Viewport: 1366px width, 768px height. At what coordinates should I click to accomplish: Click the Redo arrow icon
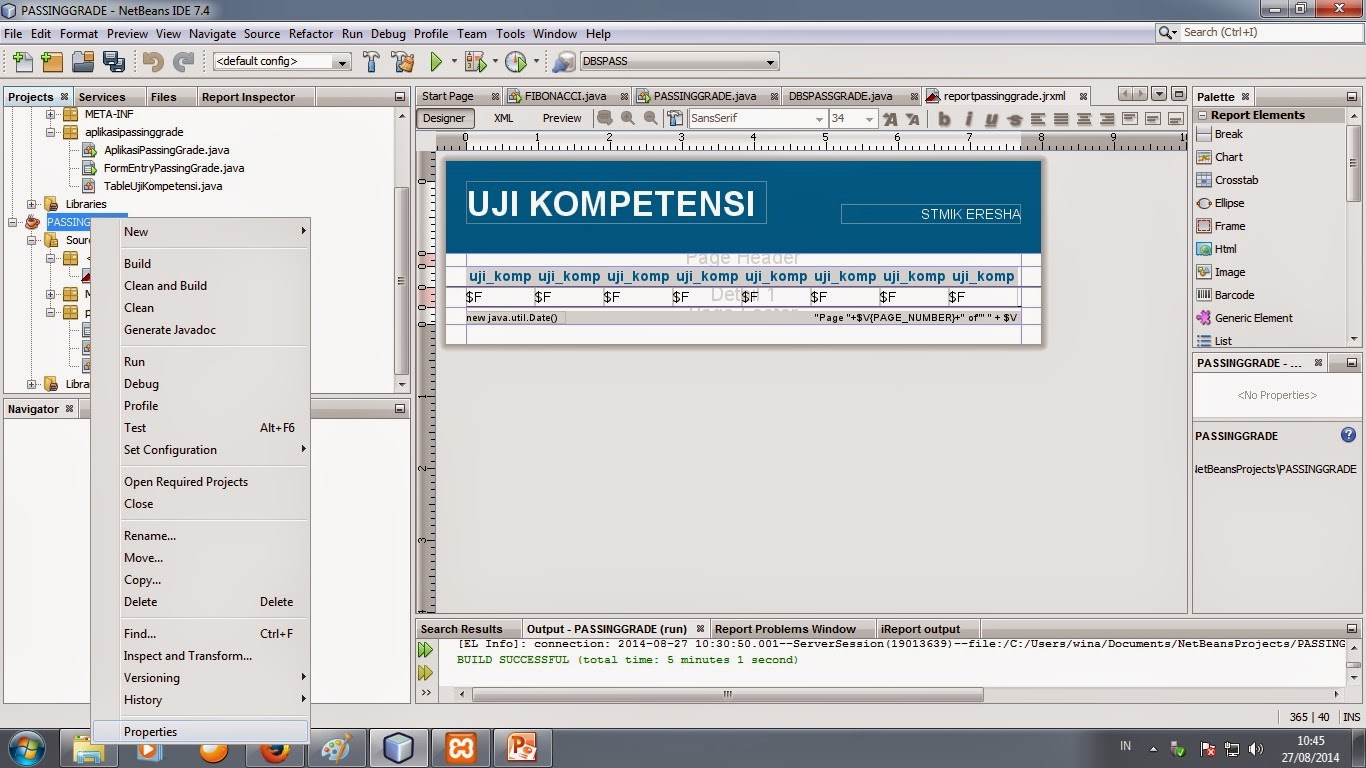pos(183,62)
